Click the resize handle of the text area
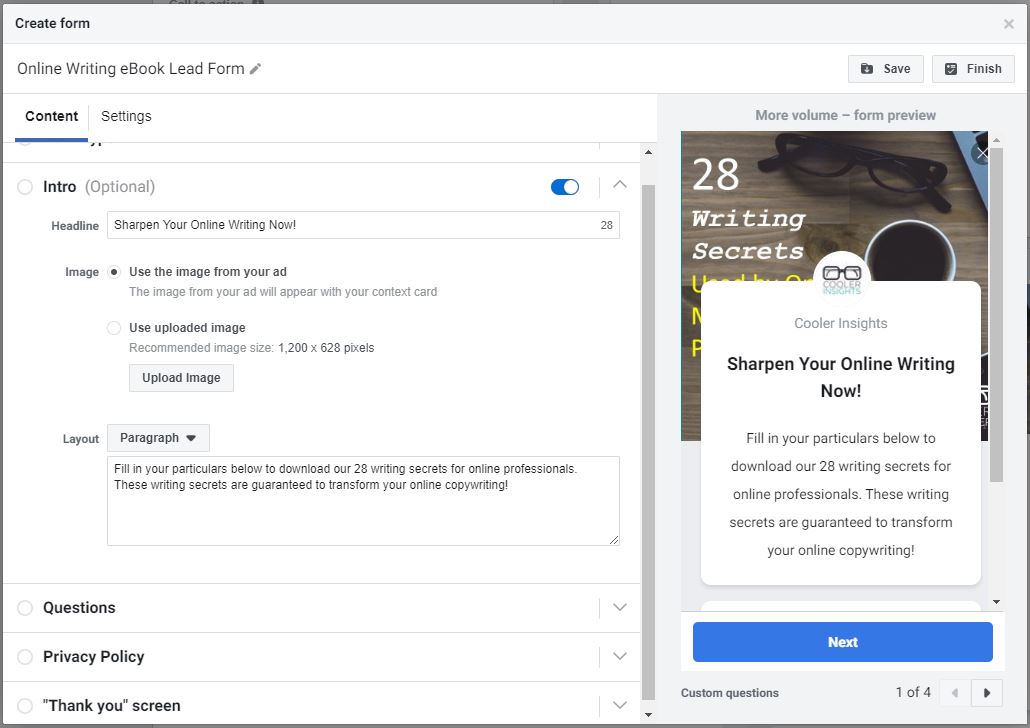 pos(614,539)
